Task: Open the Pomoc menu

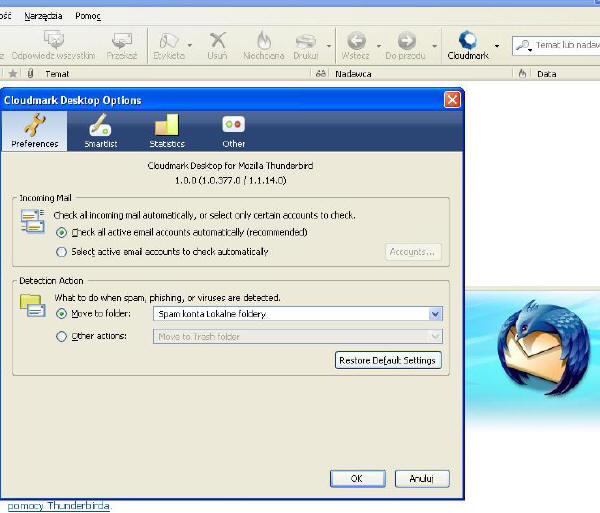Action: (88, 16)
